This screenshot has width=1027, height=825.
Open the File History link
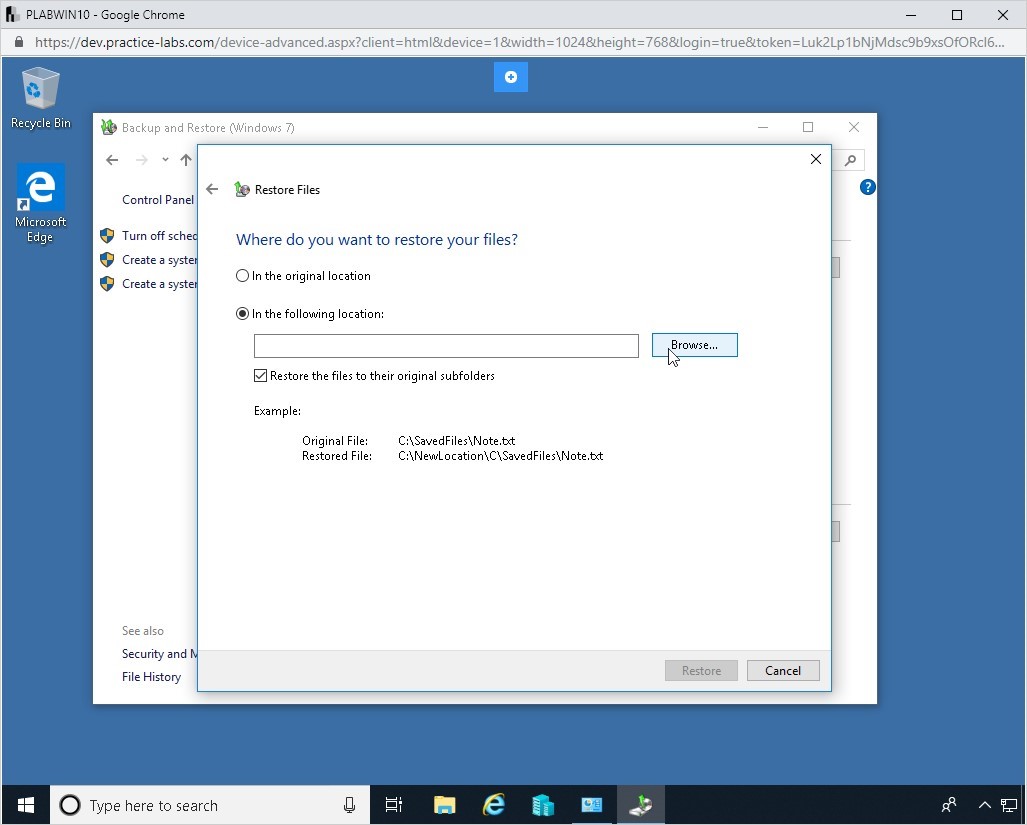click(x=151, y=676)
